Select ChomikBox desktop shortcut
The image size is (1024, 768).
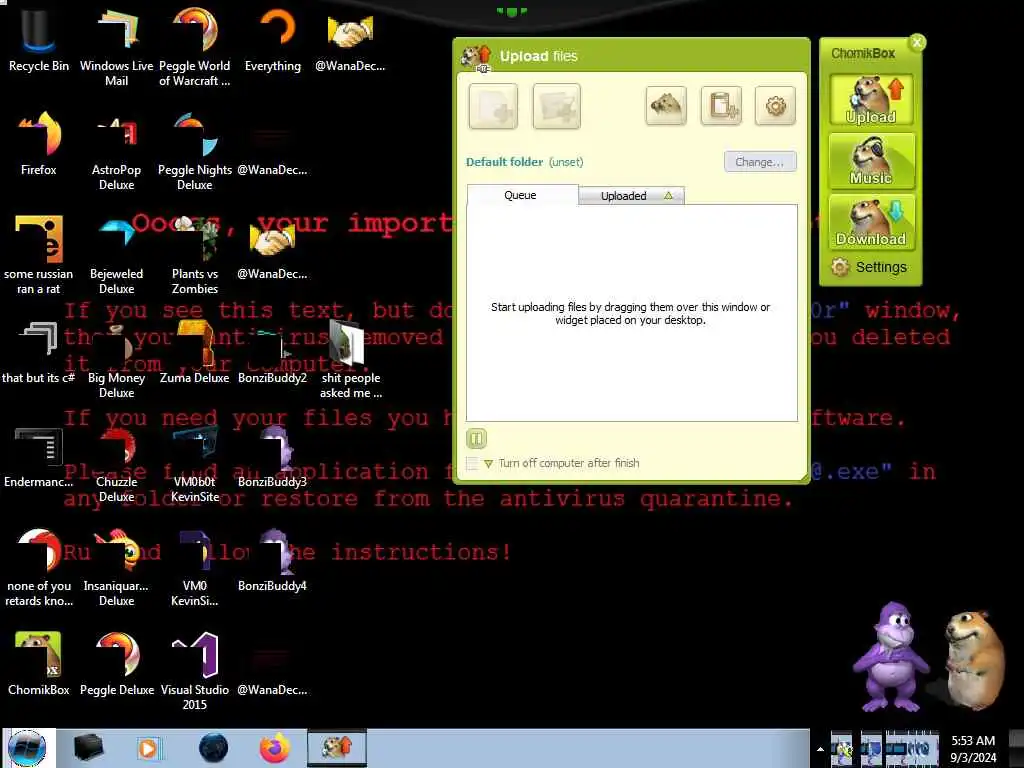tap(39, 664)
